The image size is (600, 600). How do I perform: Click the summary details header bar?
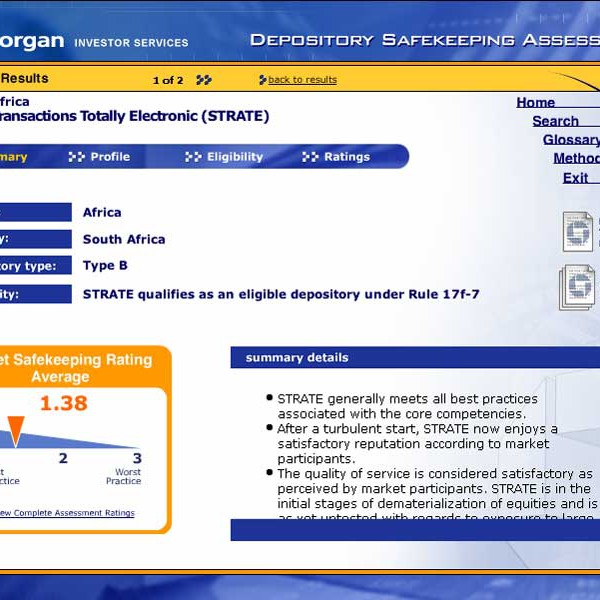[x=415, y=358]
